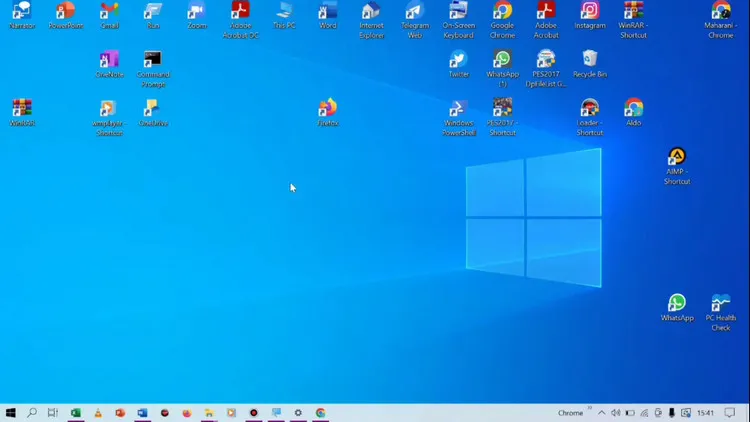Select the Adobe Acrobat DC desktop icon
This screenshot has width=750, height=422.
[x=240, y=20]
